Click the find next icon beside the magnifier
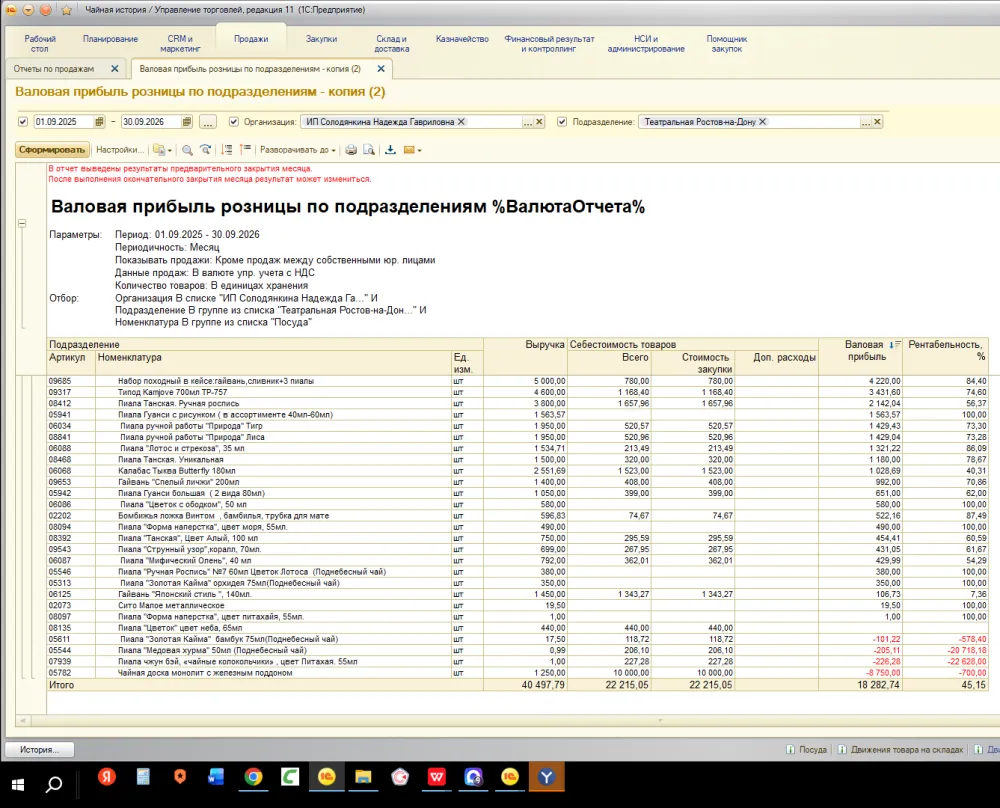The height and width of the screenshot is (808, 1000). 205,150
